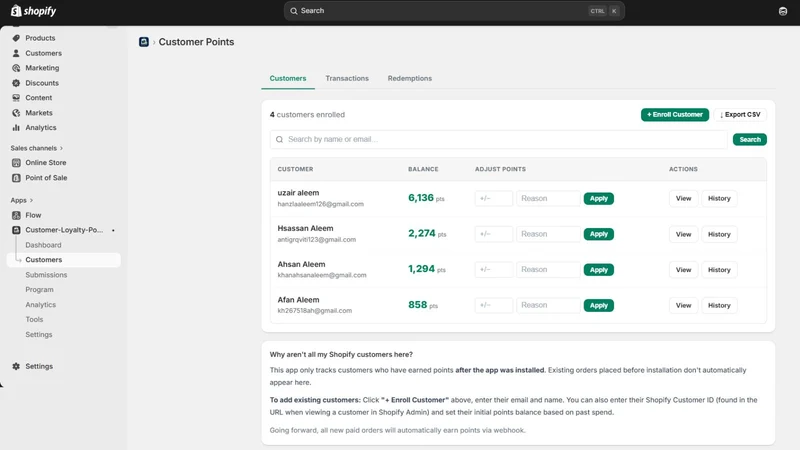Click the Reason field for Afan Aleem
Viewport: 800px width, 450px height.
pyautogui.click(x=548, y=305)
